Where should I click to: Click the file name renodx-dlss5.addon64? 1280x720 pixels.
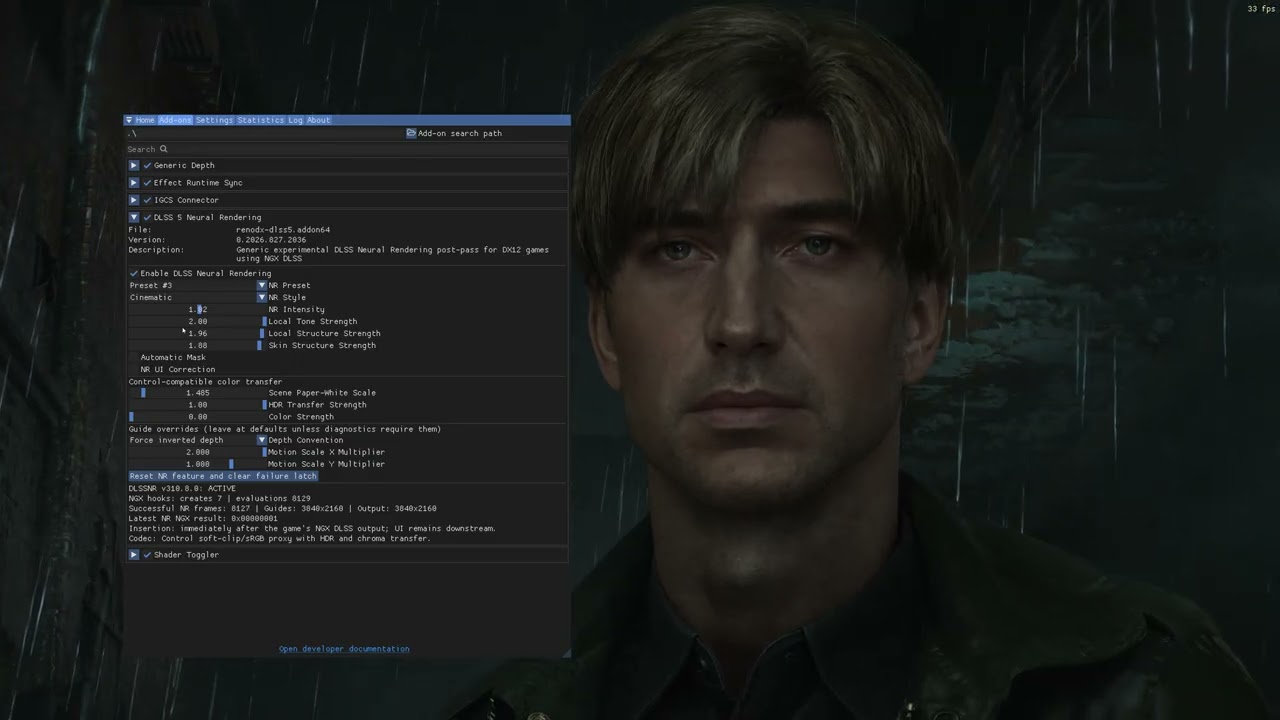click(x=283, y=230)
